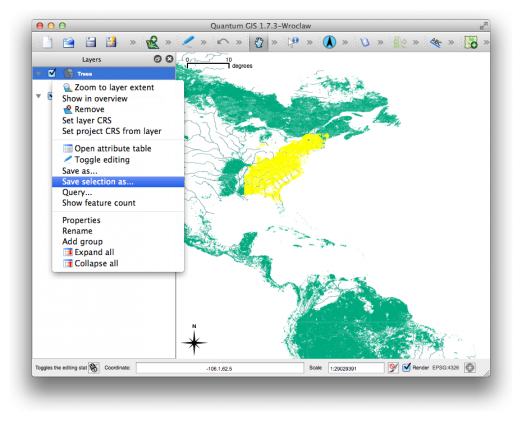The image size is (522, 421).
Task: Click the Add Vector Layer icon
Action: click(153, 42)
